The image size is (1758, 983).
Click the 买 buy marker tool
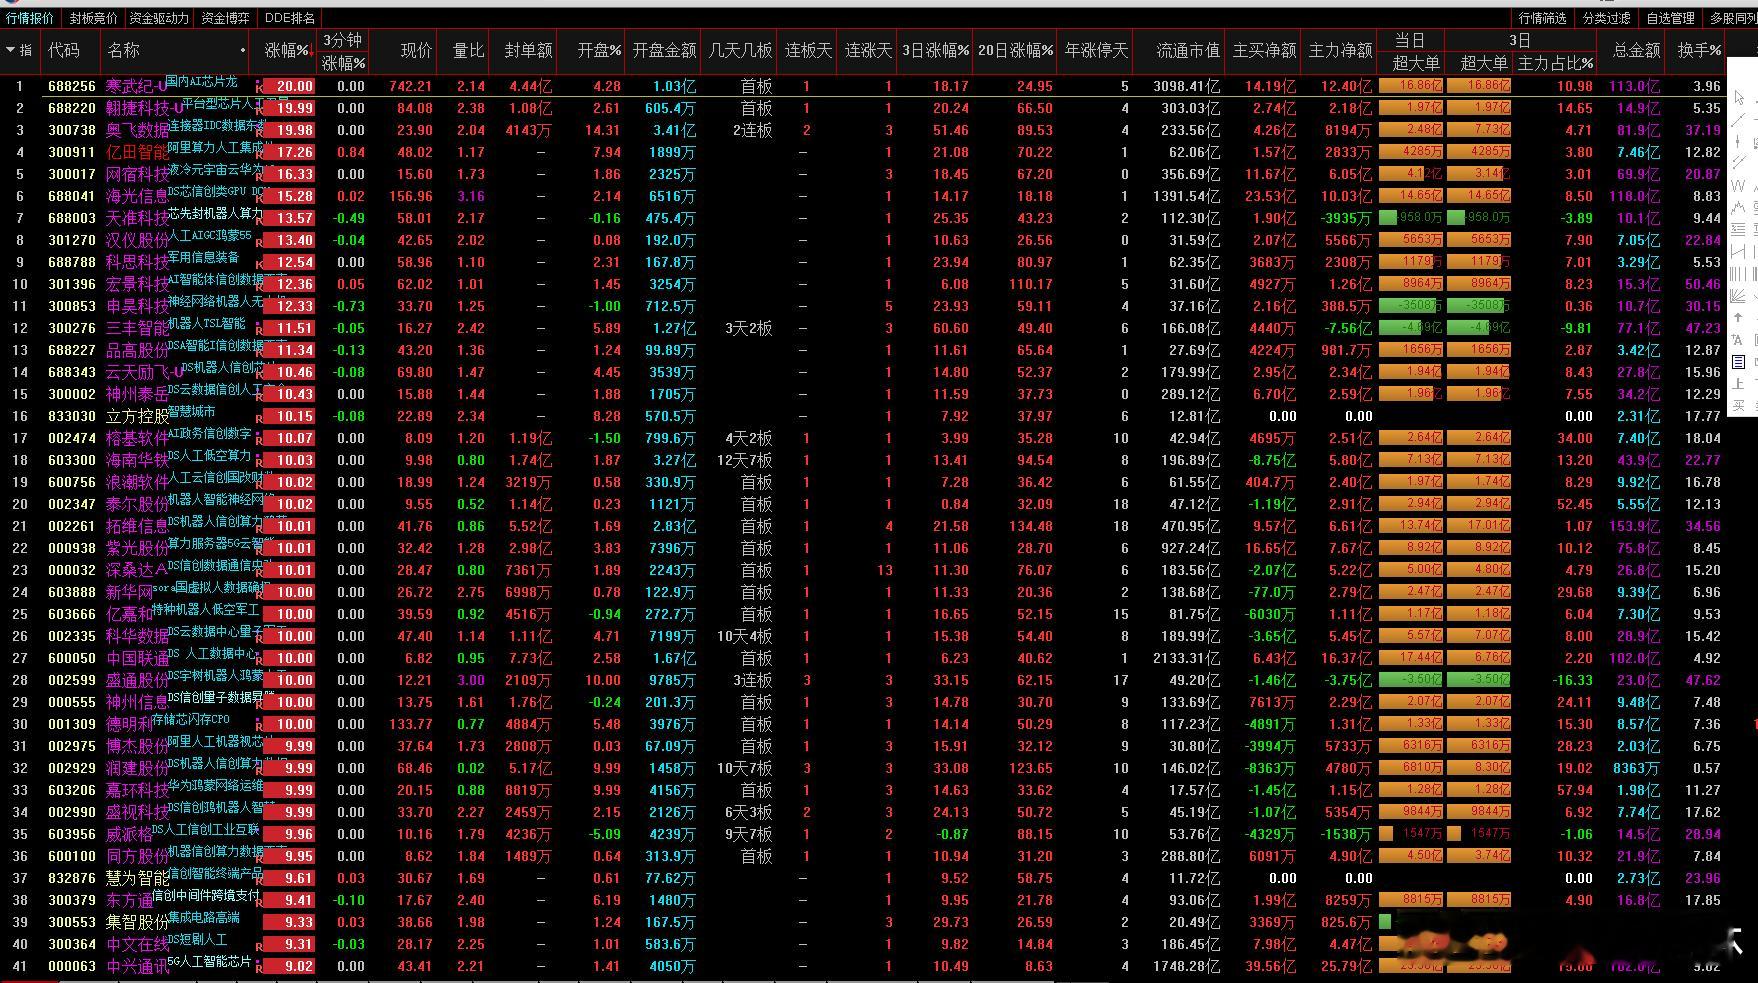tap(1740, 406)
